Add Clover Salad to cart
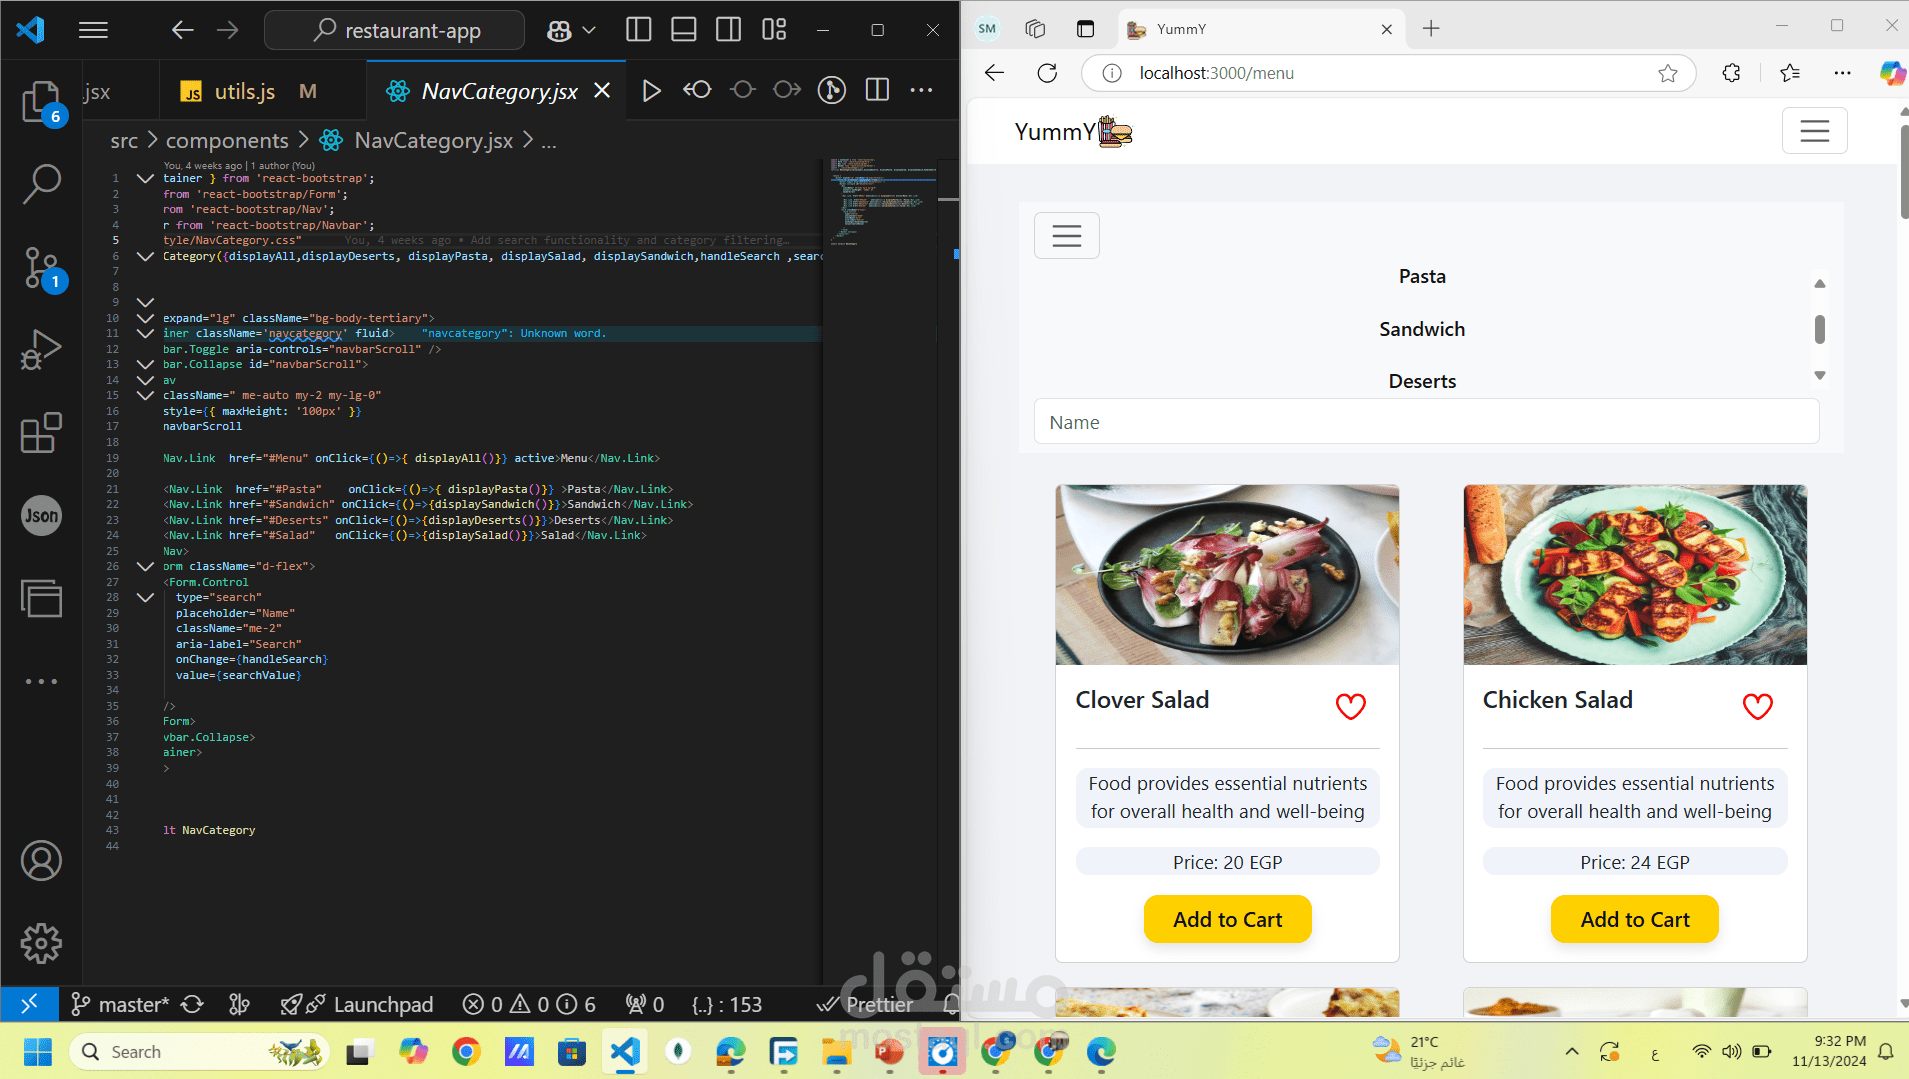 click(1227, 920)
